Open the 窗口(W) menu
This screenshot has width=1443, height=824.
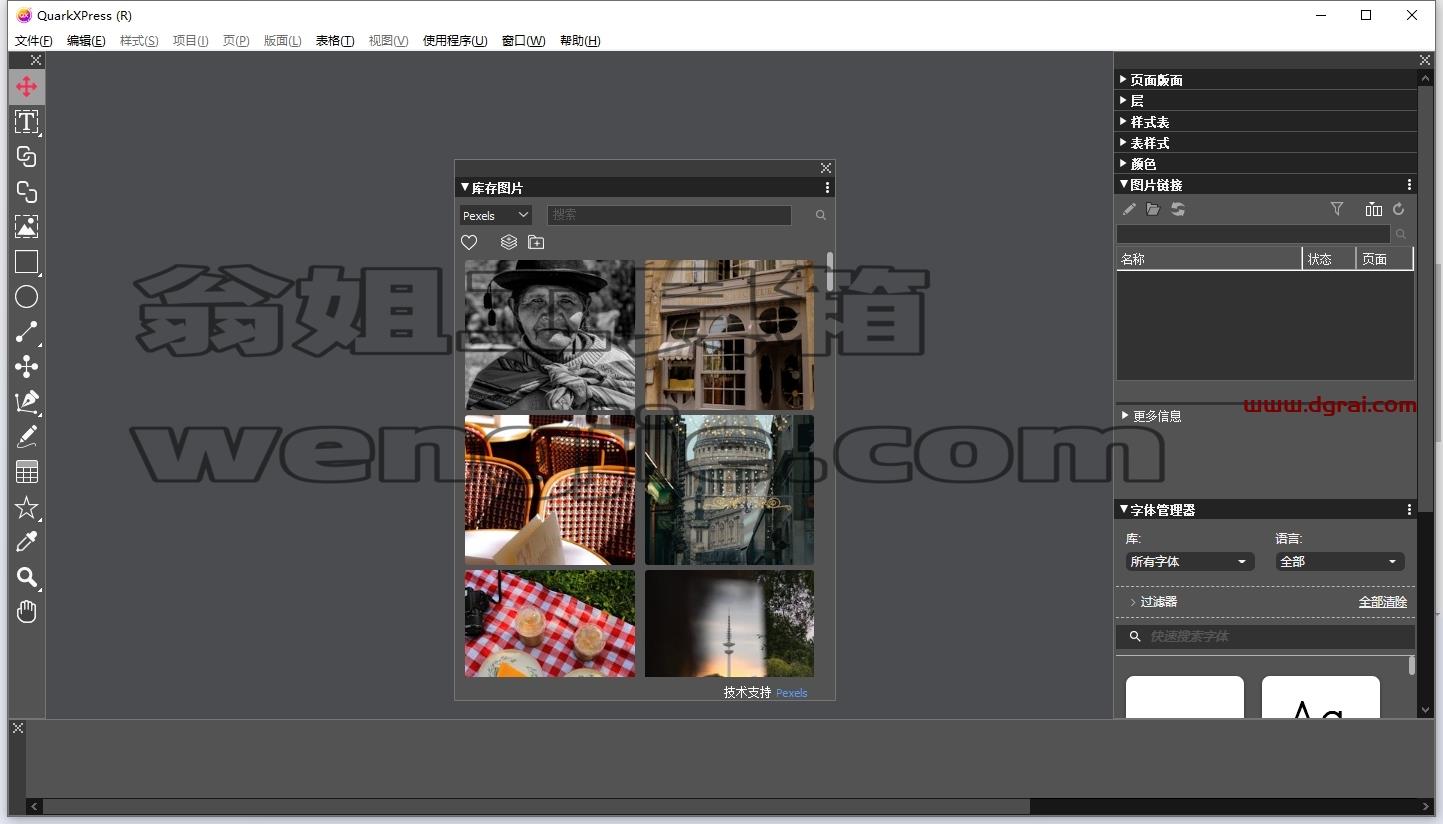pyautogui.click(x=524, y=41)
